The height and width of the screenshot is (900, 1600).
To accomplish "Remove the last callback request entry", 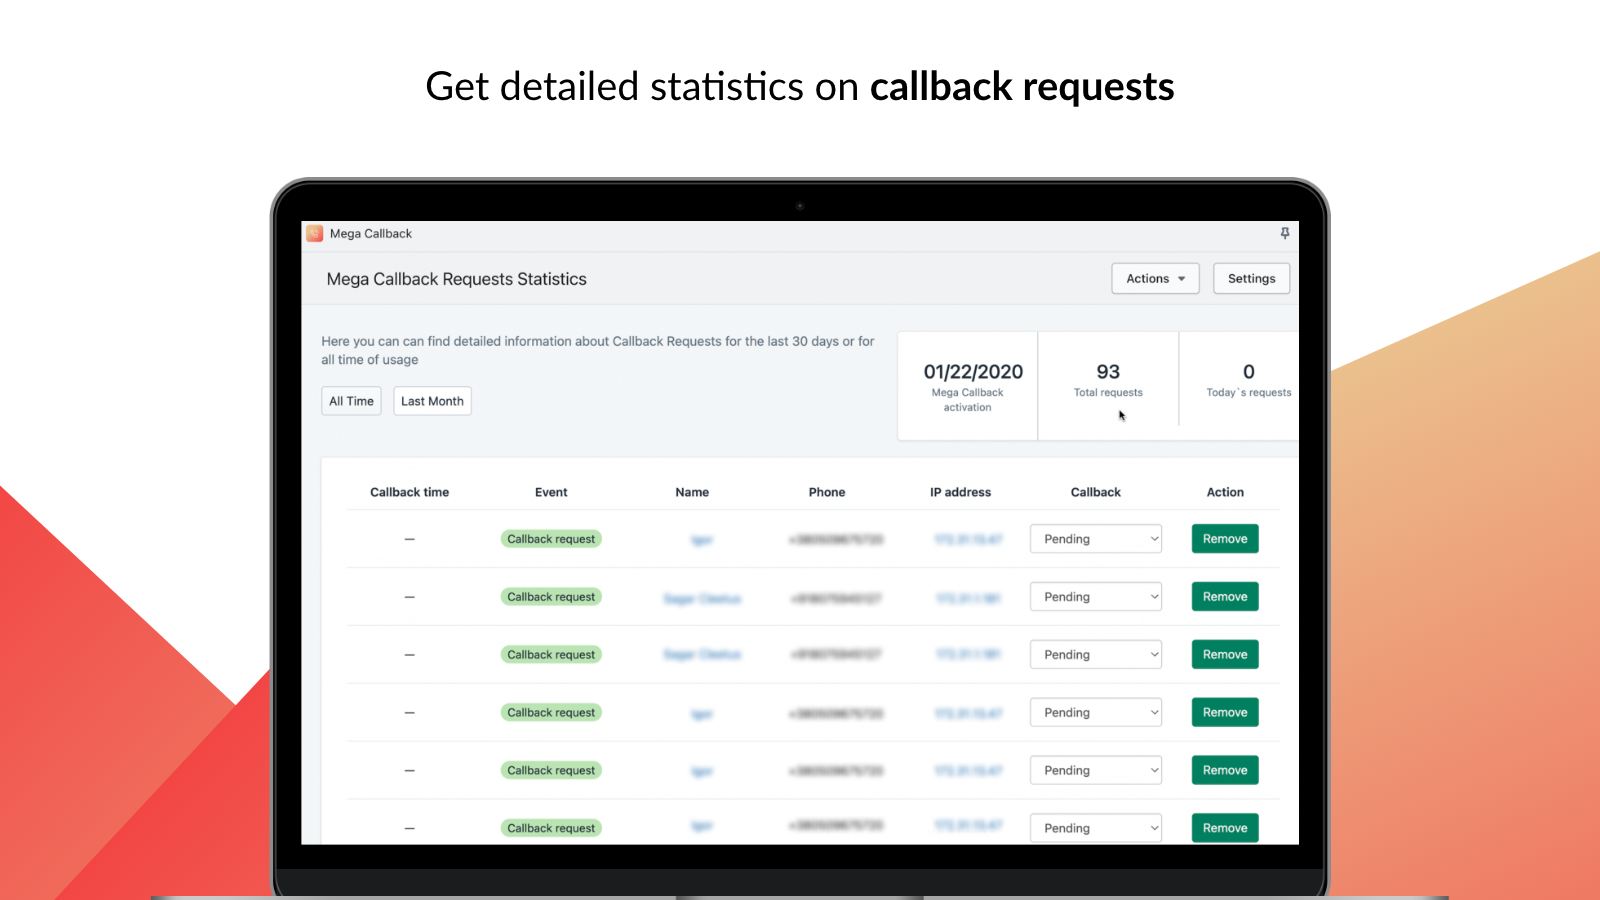I will click(x=1224, y=827).
